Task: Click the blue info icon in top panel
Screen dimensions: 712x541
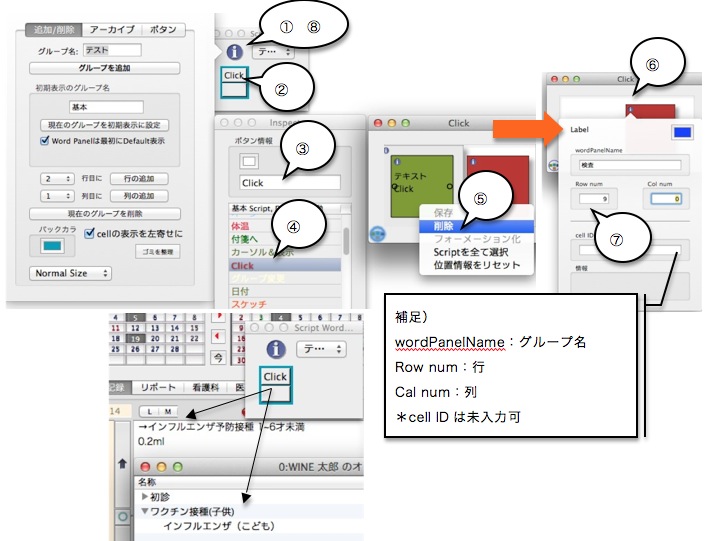Action: (x=234, y=51)
